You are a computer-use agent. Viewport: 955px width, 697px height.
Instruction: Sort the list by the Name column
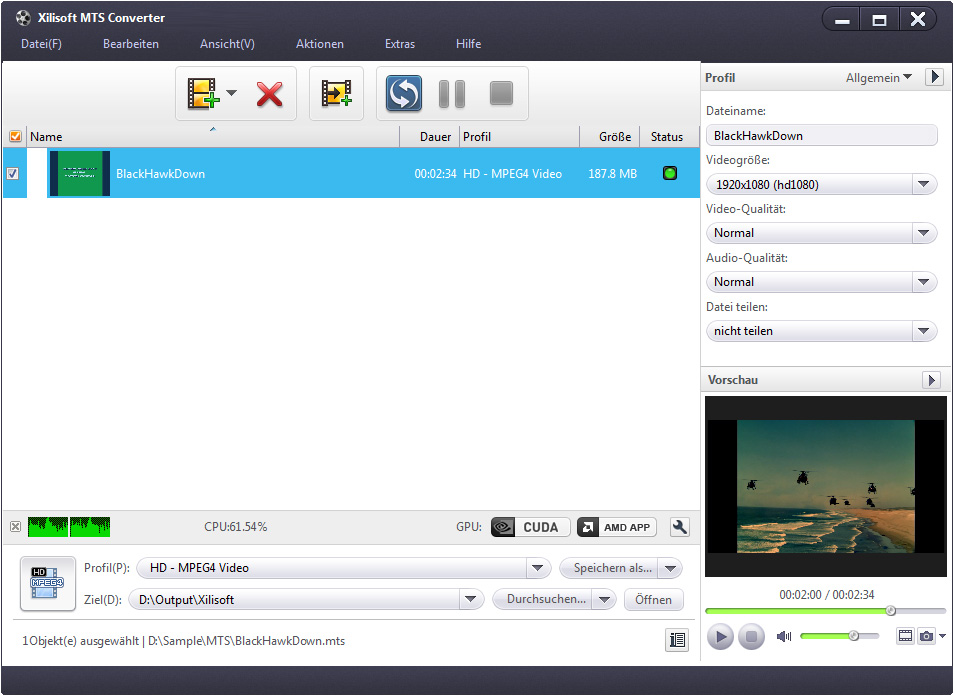[213, 136]
